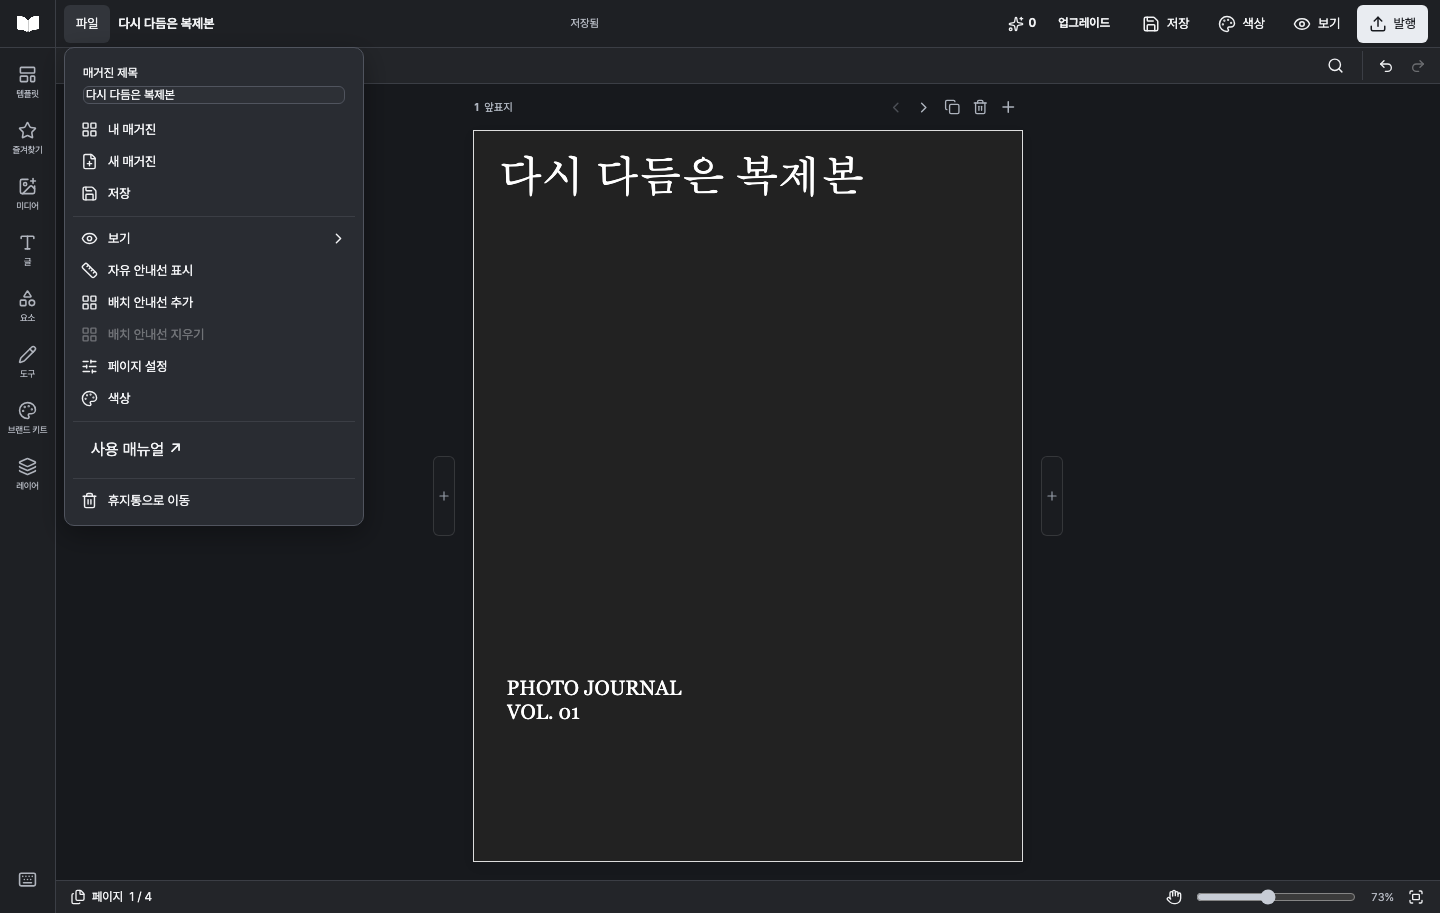Adjust the zoom slider
The height and width of the screenshot is (913, 1440).
[1275, 897]
